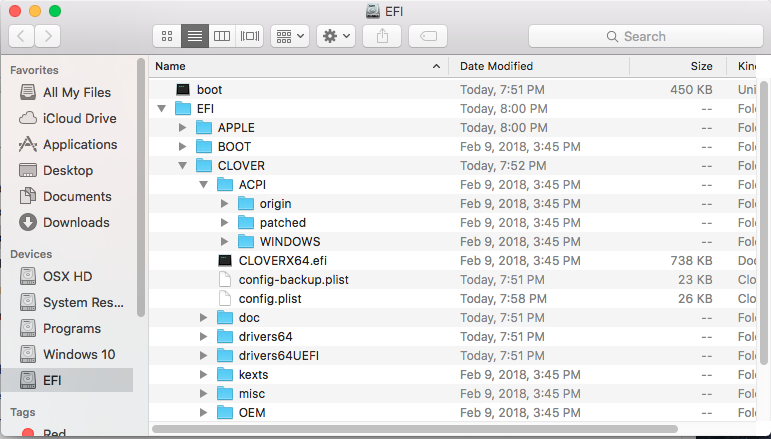Open Applications in sidebar
Screen dimensions: 771x439
67,145
